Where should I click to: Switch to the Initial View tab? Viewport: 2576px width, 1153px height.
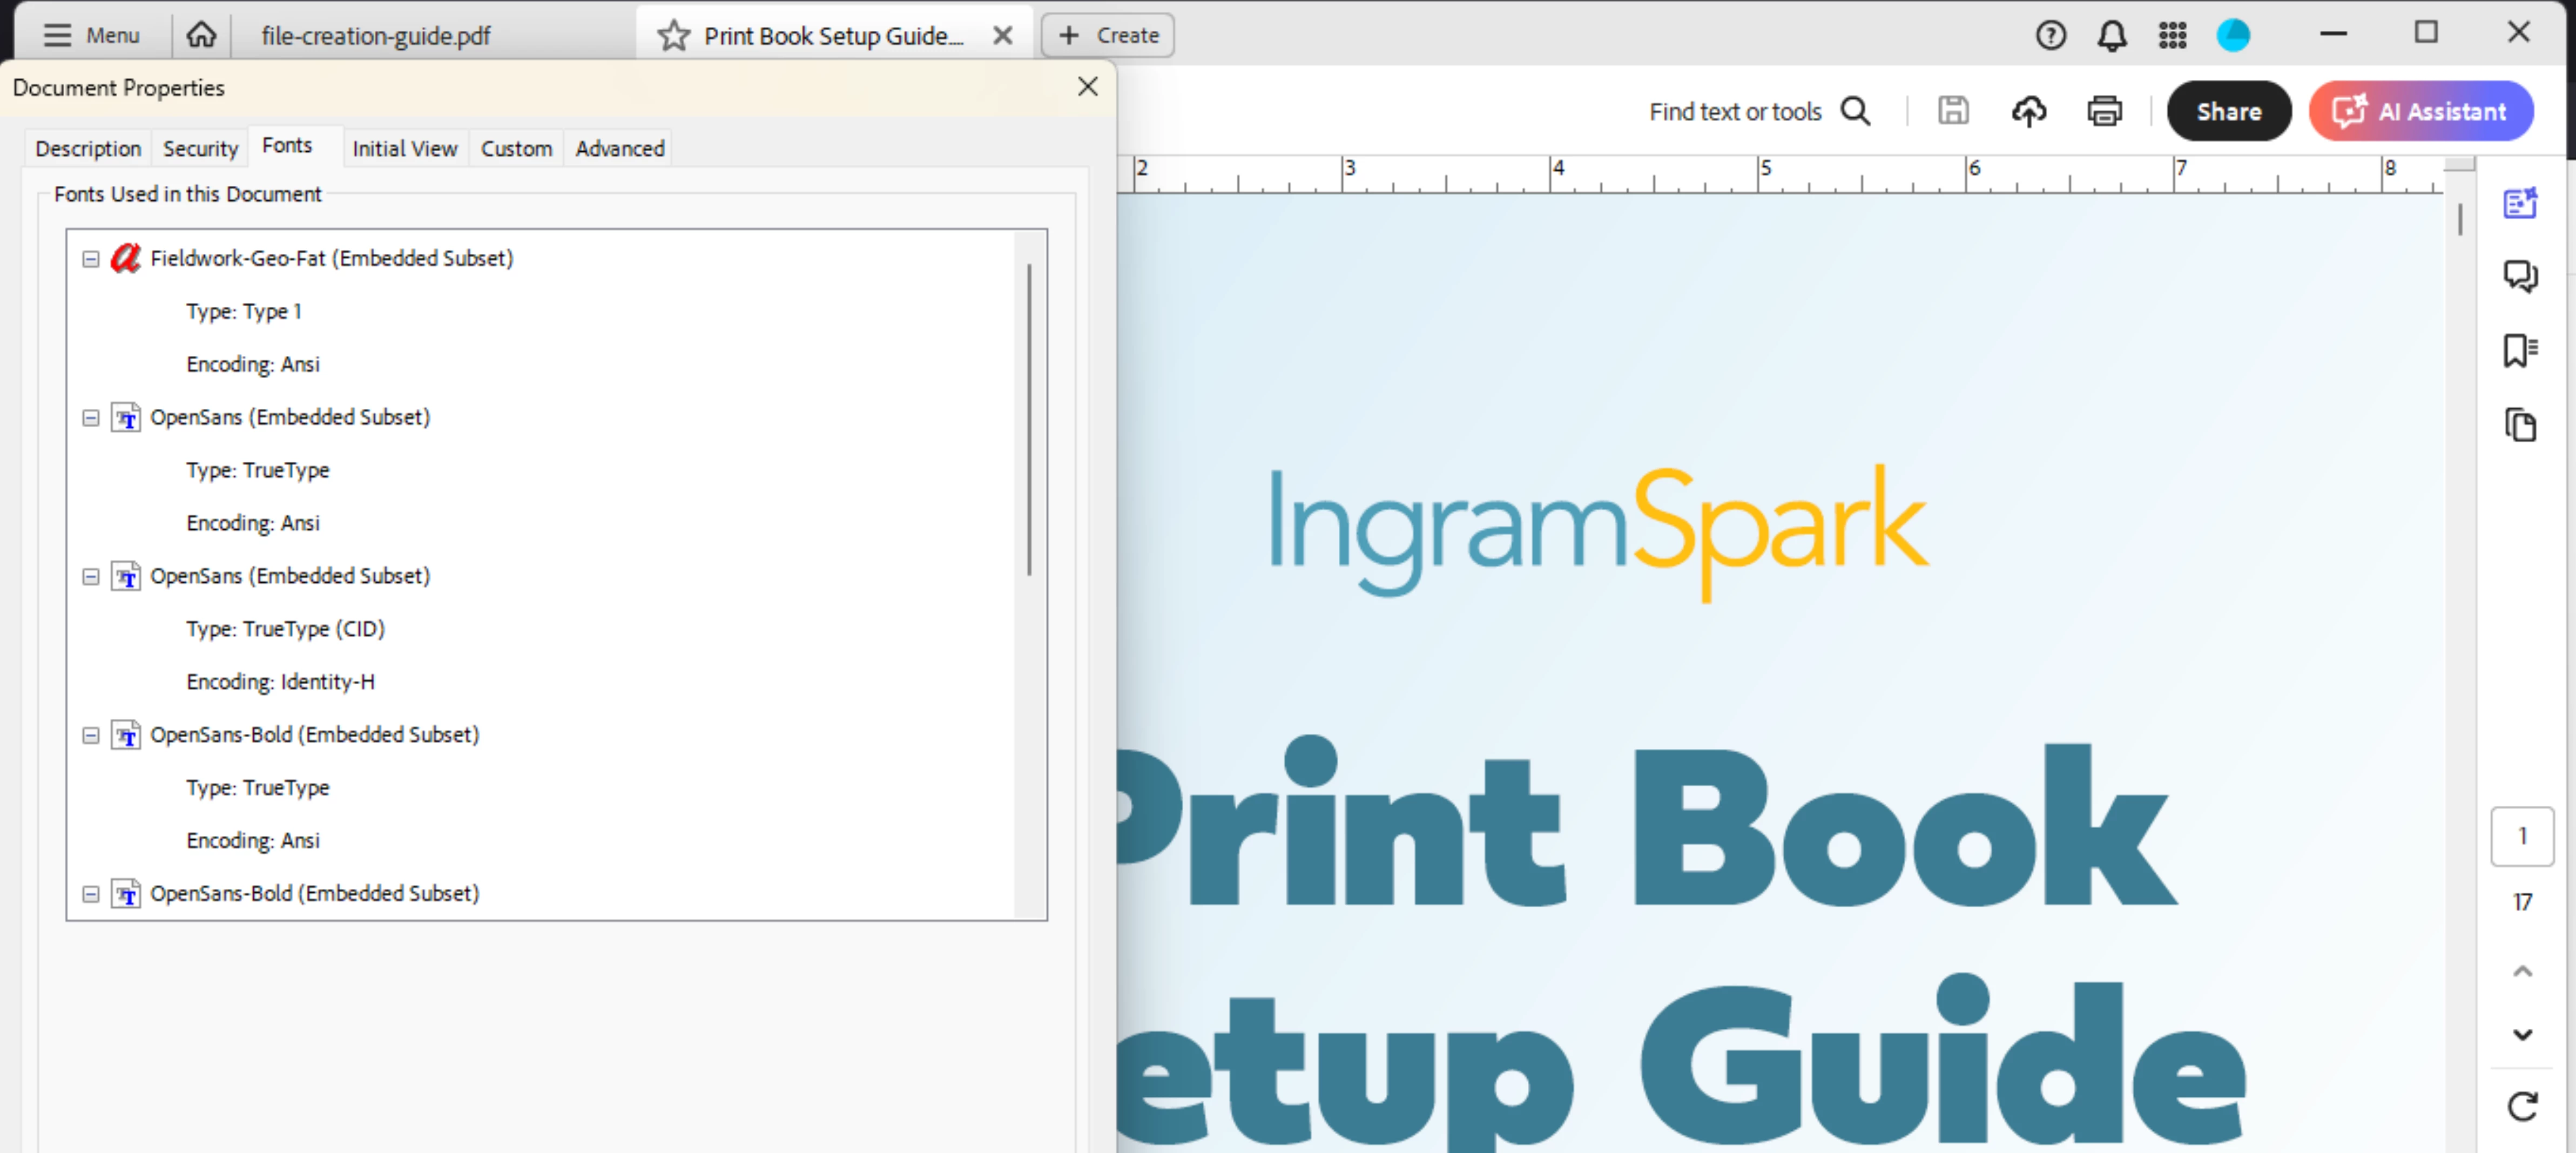pyautogui.click(x=404, y=149)
